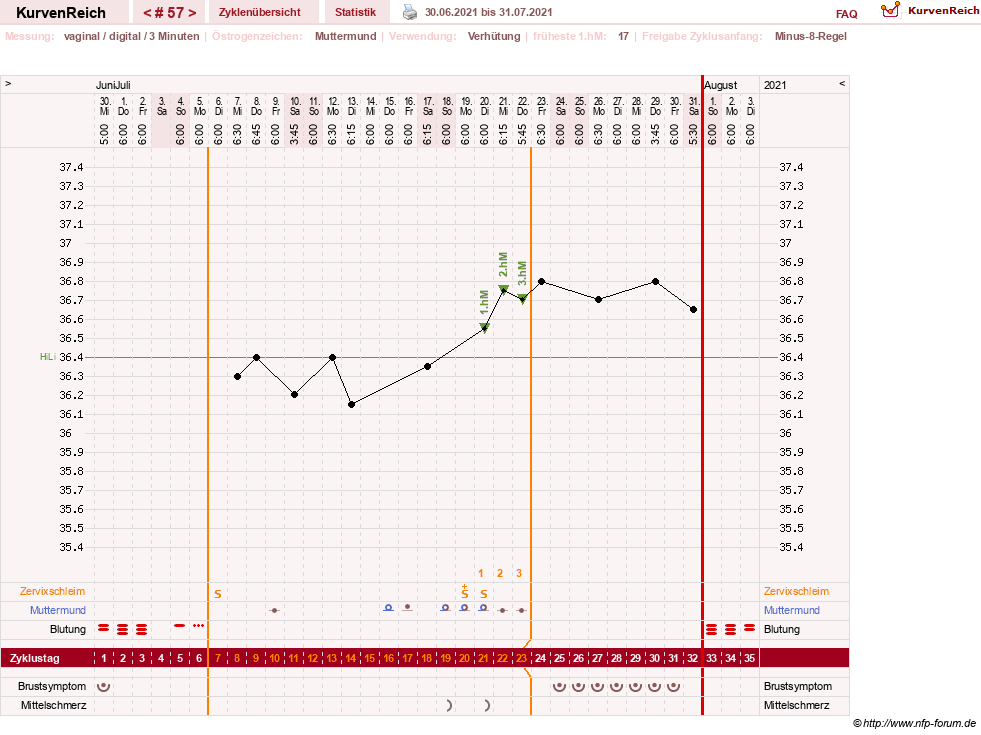Click the lowest temperature point on 13 July
Screen dimensions: 981x735
(x=352, y=405)
